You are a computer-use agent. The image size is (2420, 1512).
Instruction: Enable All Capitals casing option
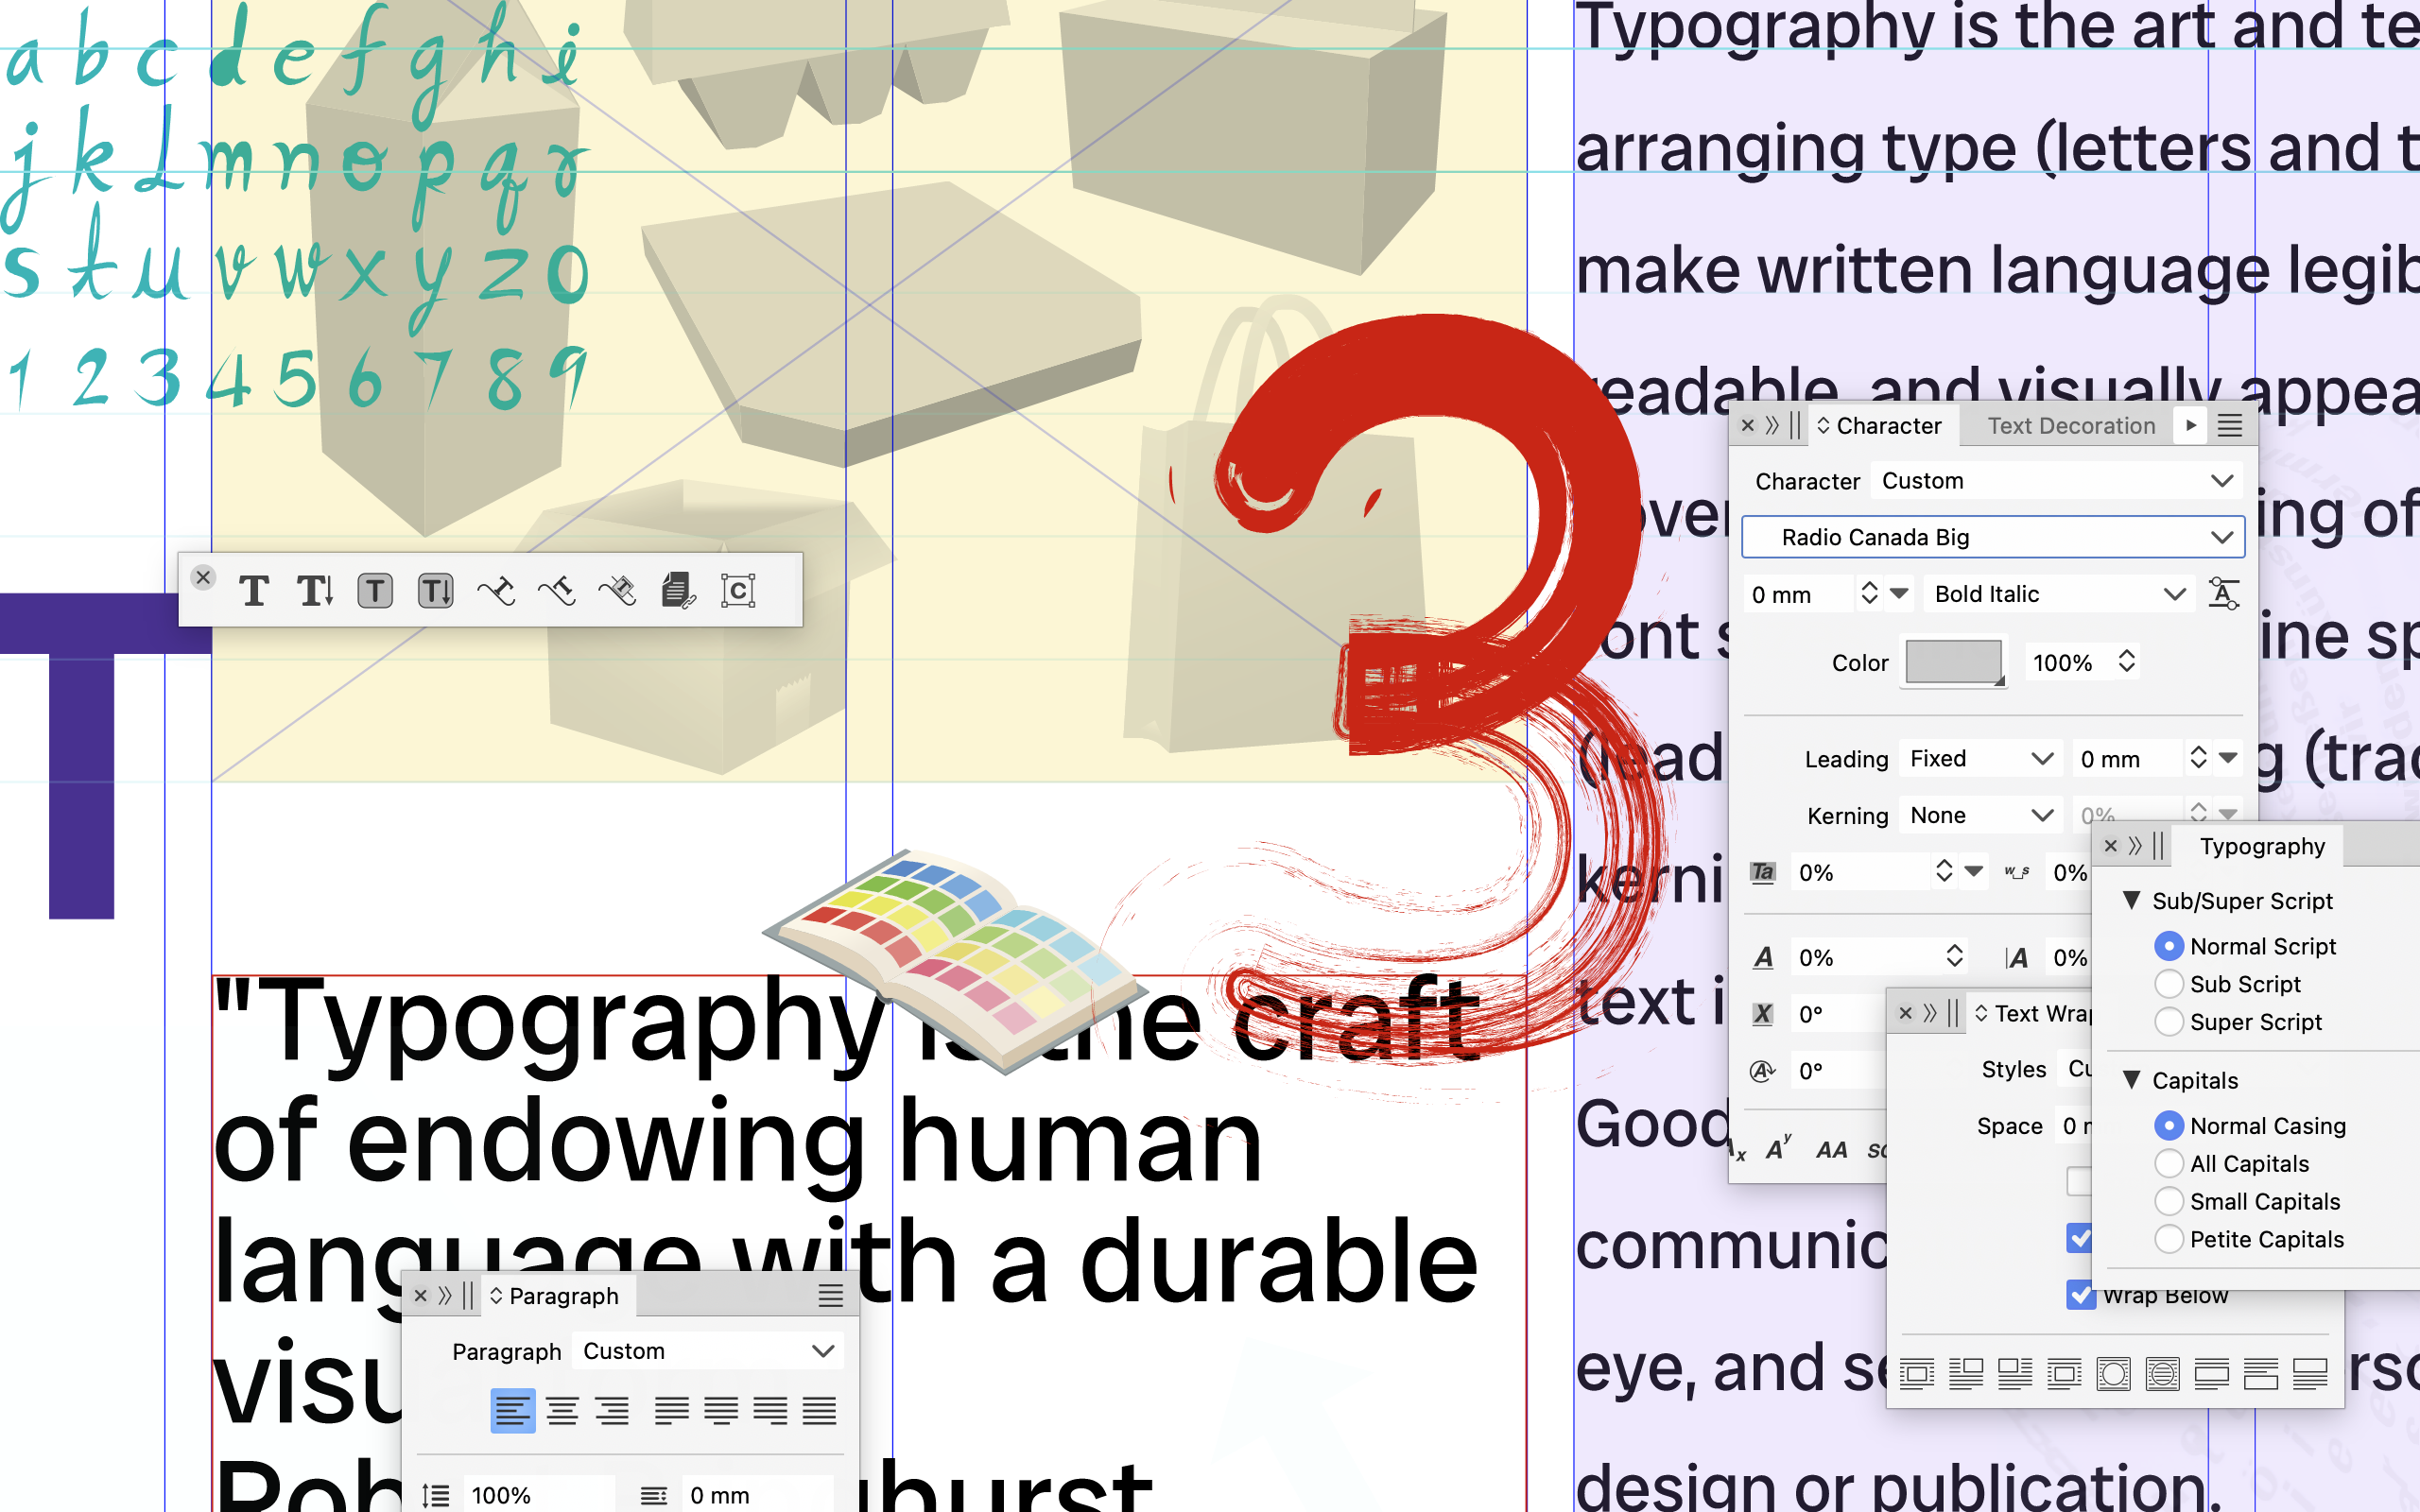coord(2168,1164)
